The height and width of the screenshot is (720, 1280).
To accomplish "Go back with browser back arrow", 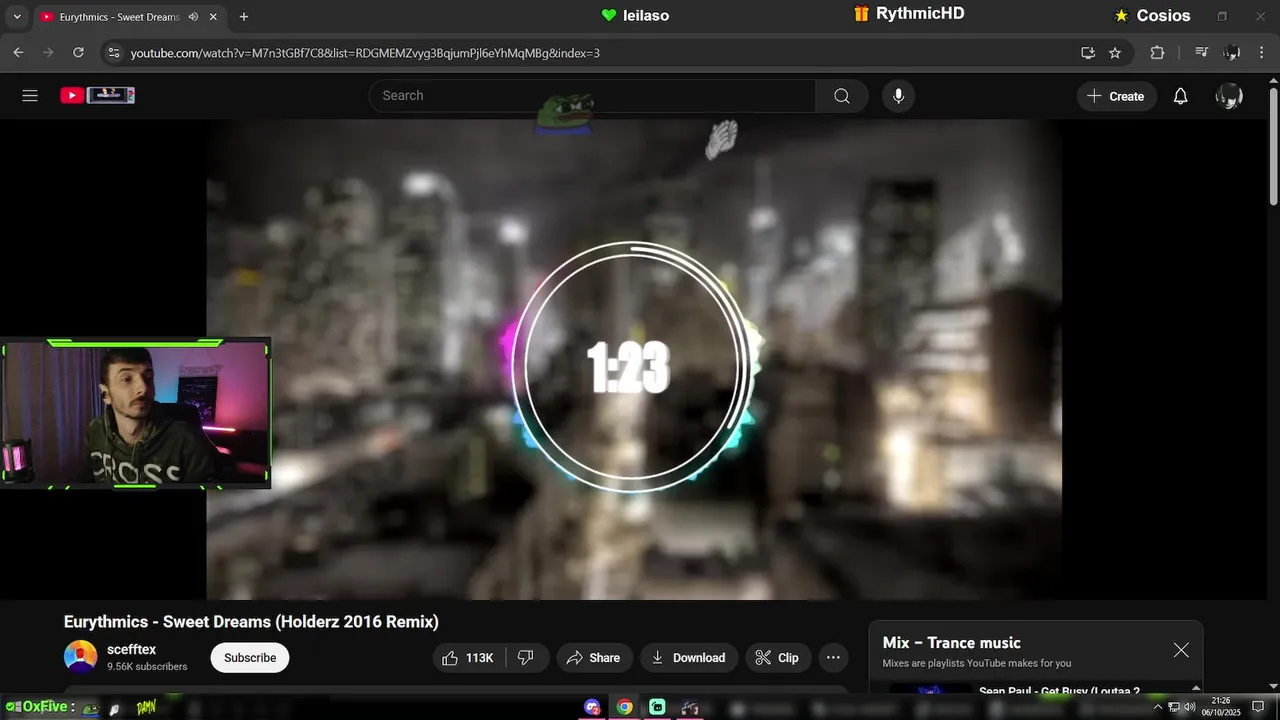I will (18, 53).
